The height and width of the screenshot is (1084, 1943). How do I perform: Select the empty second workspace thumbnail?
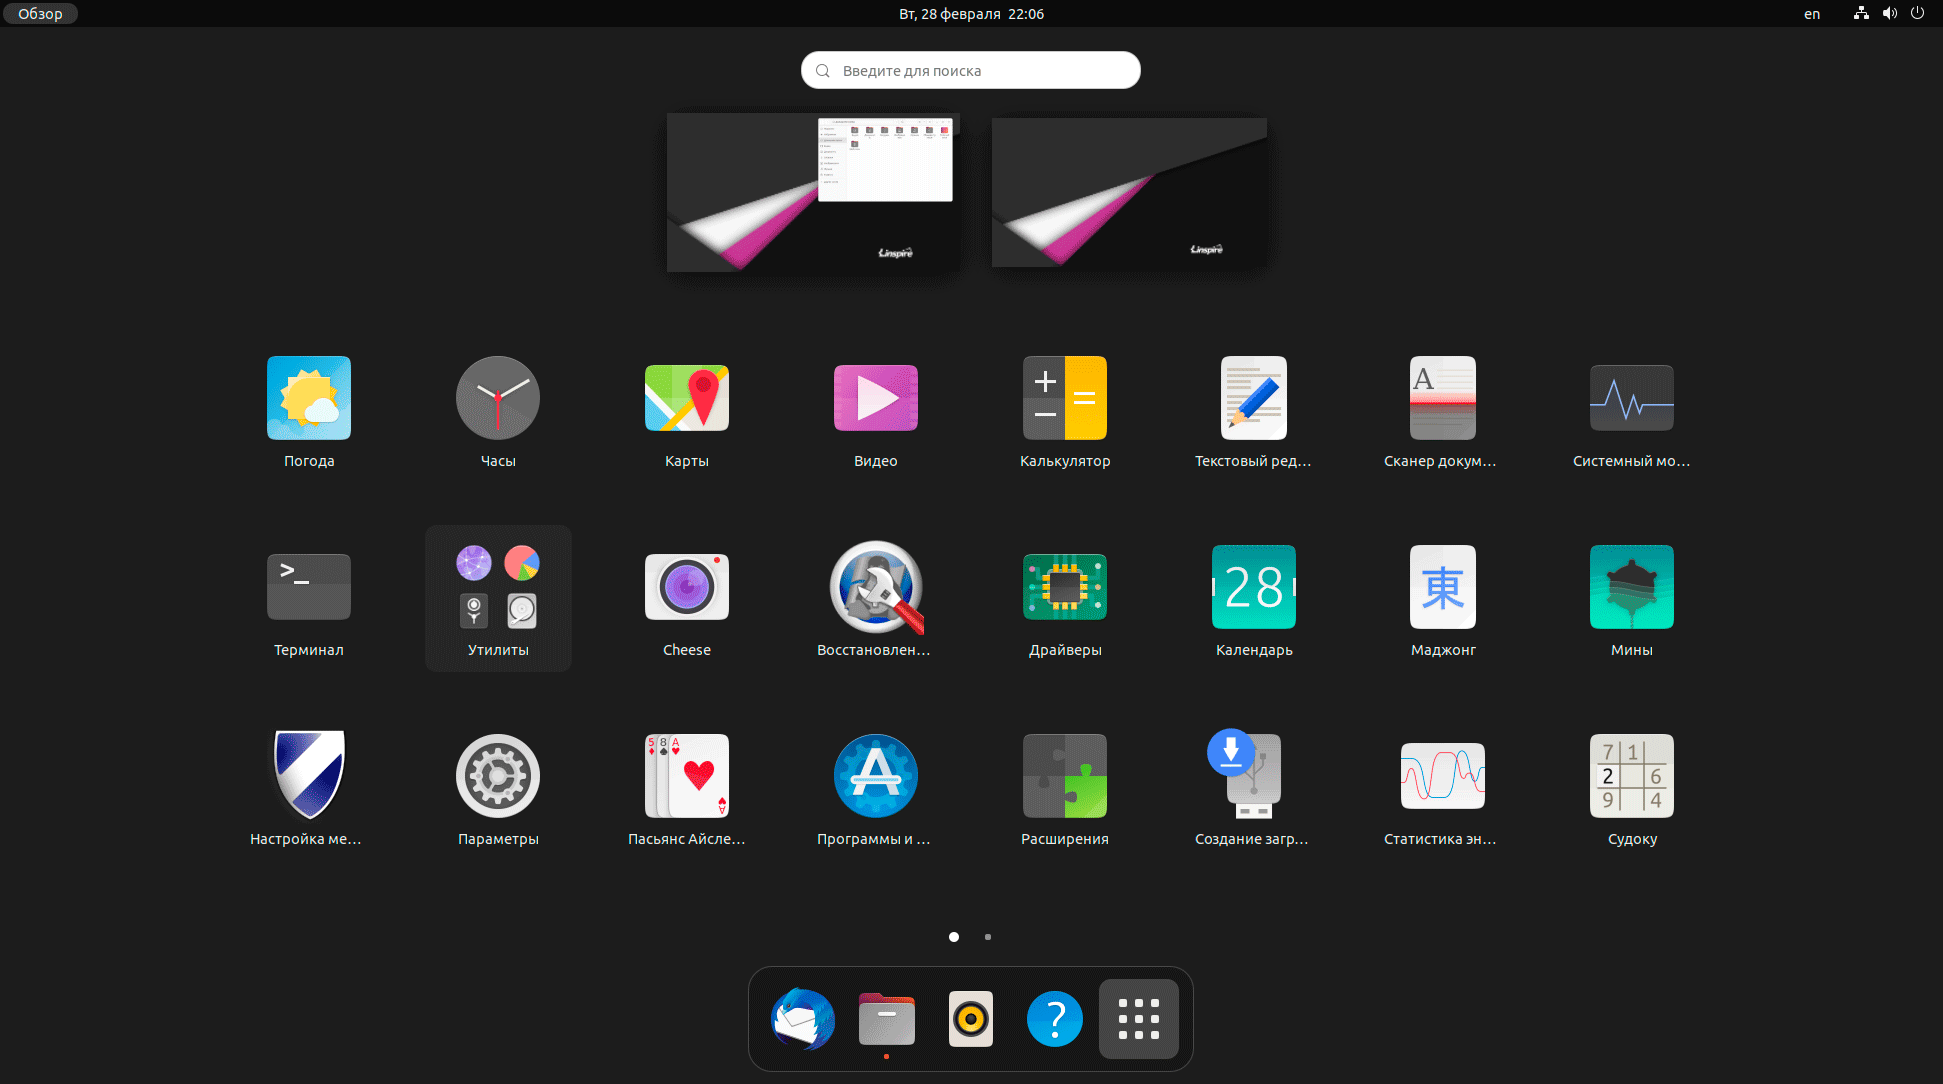point(1129,192)
